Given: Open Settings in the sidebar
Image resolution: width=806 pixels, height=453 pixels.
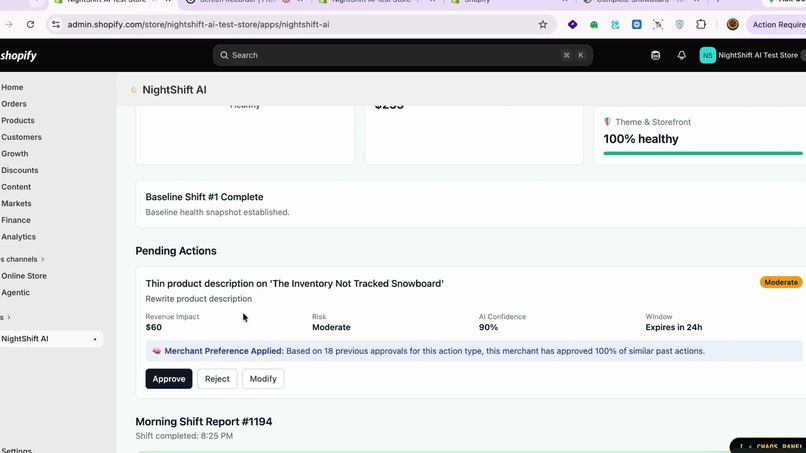Looking at the screenshot, I should (x=16, y=450).
